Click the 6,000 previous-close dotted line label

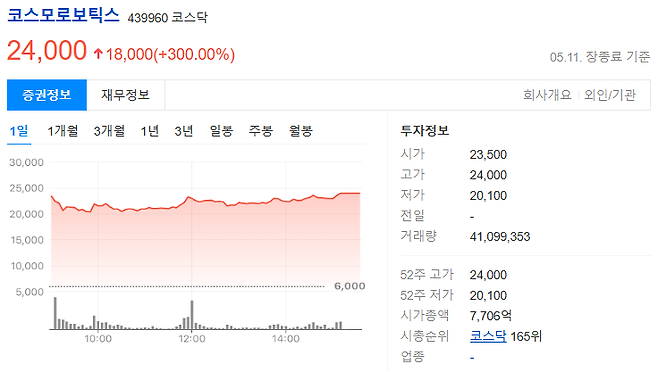tap(350, 286)
